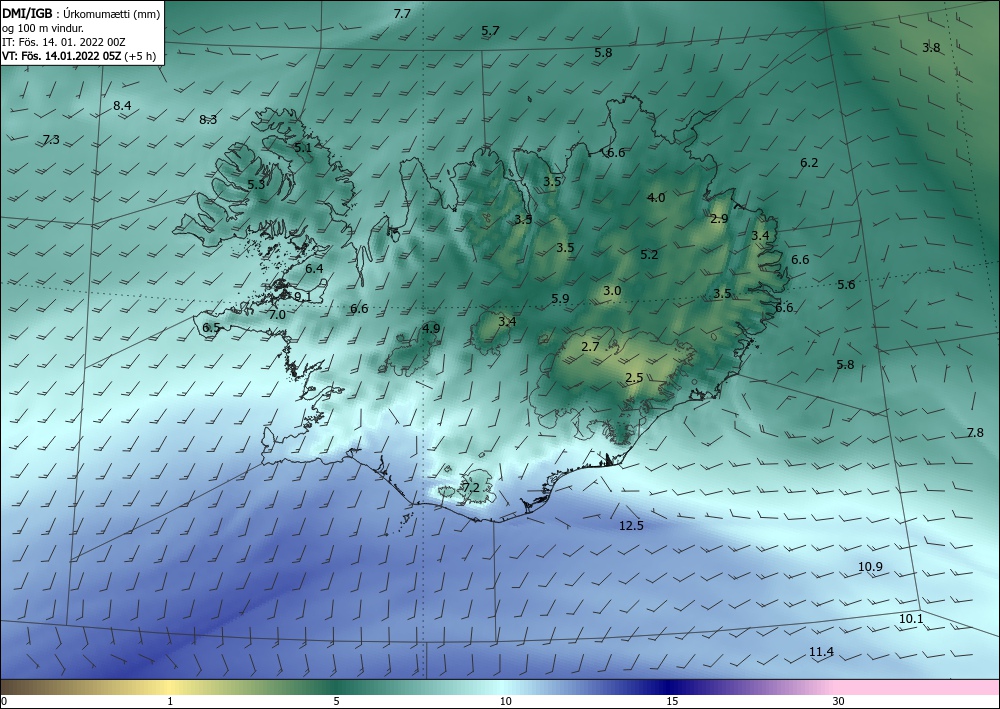Click the 2.9 value label
The image size is (1000, 709).
tap(719, 219)
